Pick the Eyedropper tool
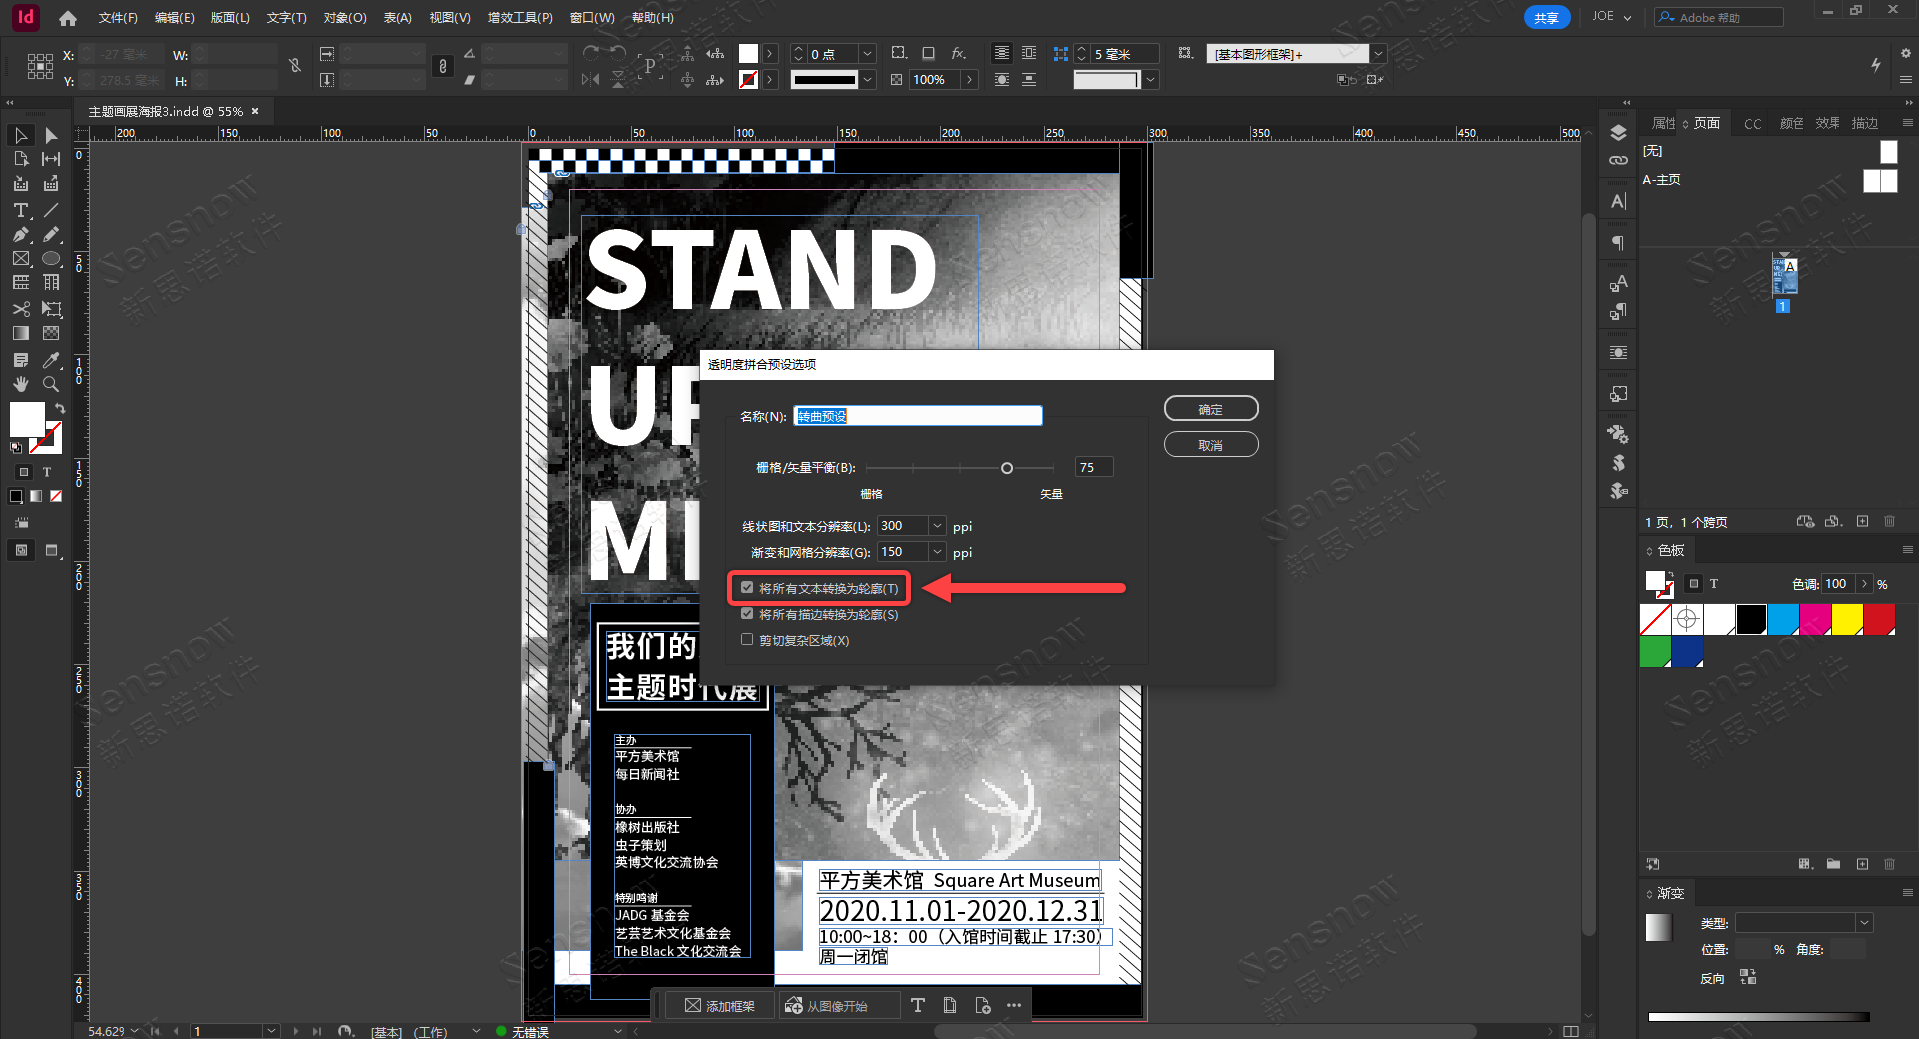Image resolution: width=1919 pixels, height=1039 pixels. pyautogui.click(x=51, y=360)
